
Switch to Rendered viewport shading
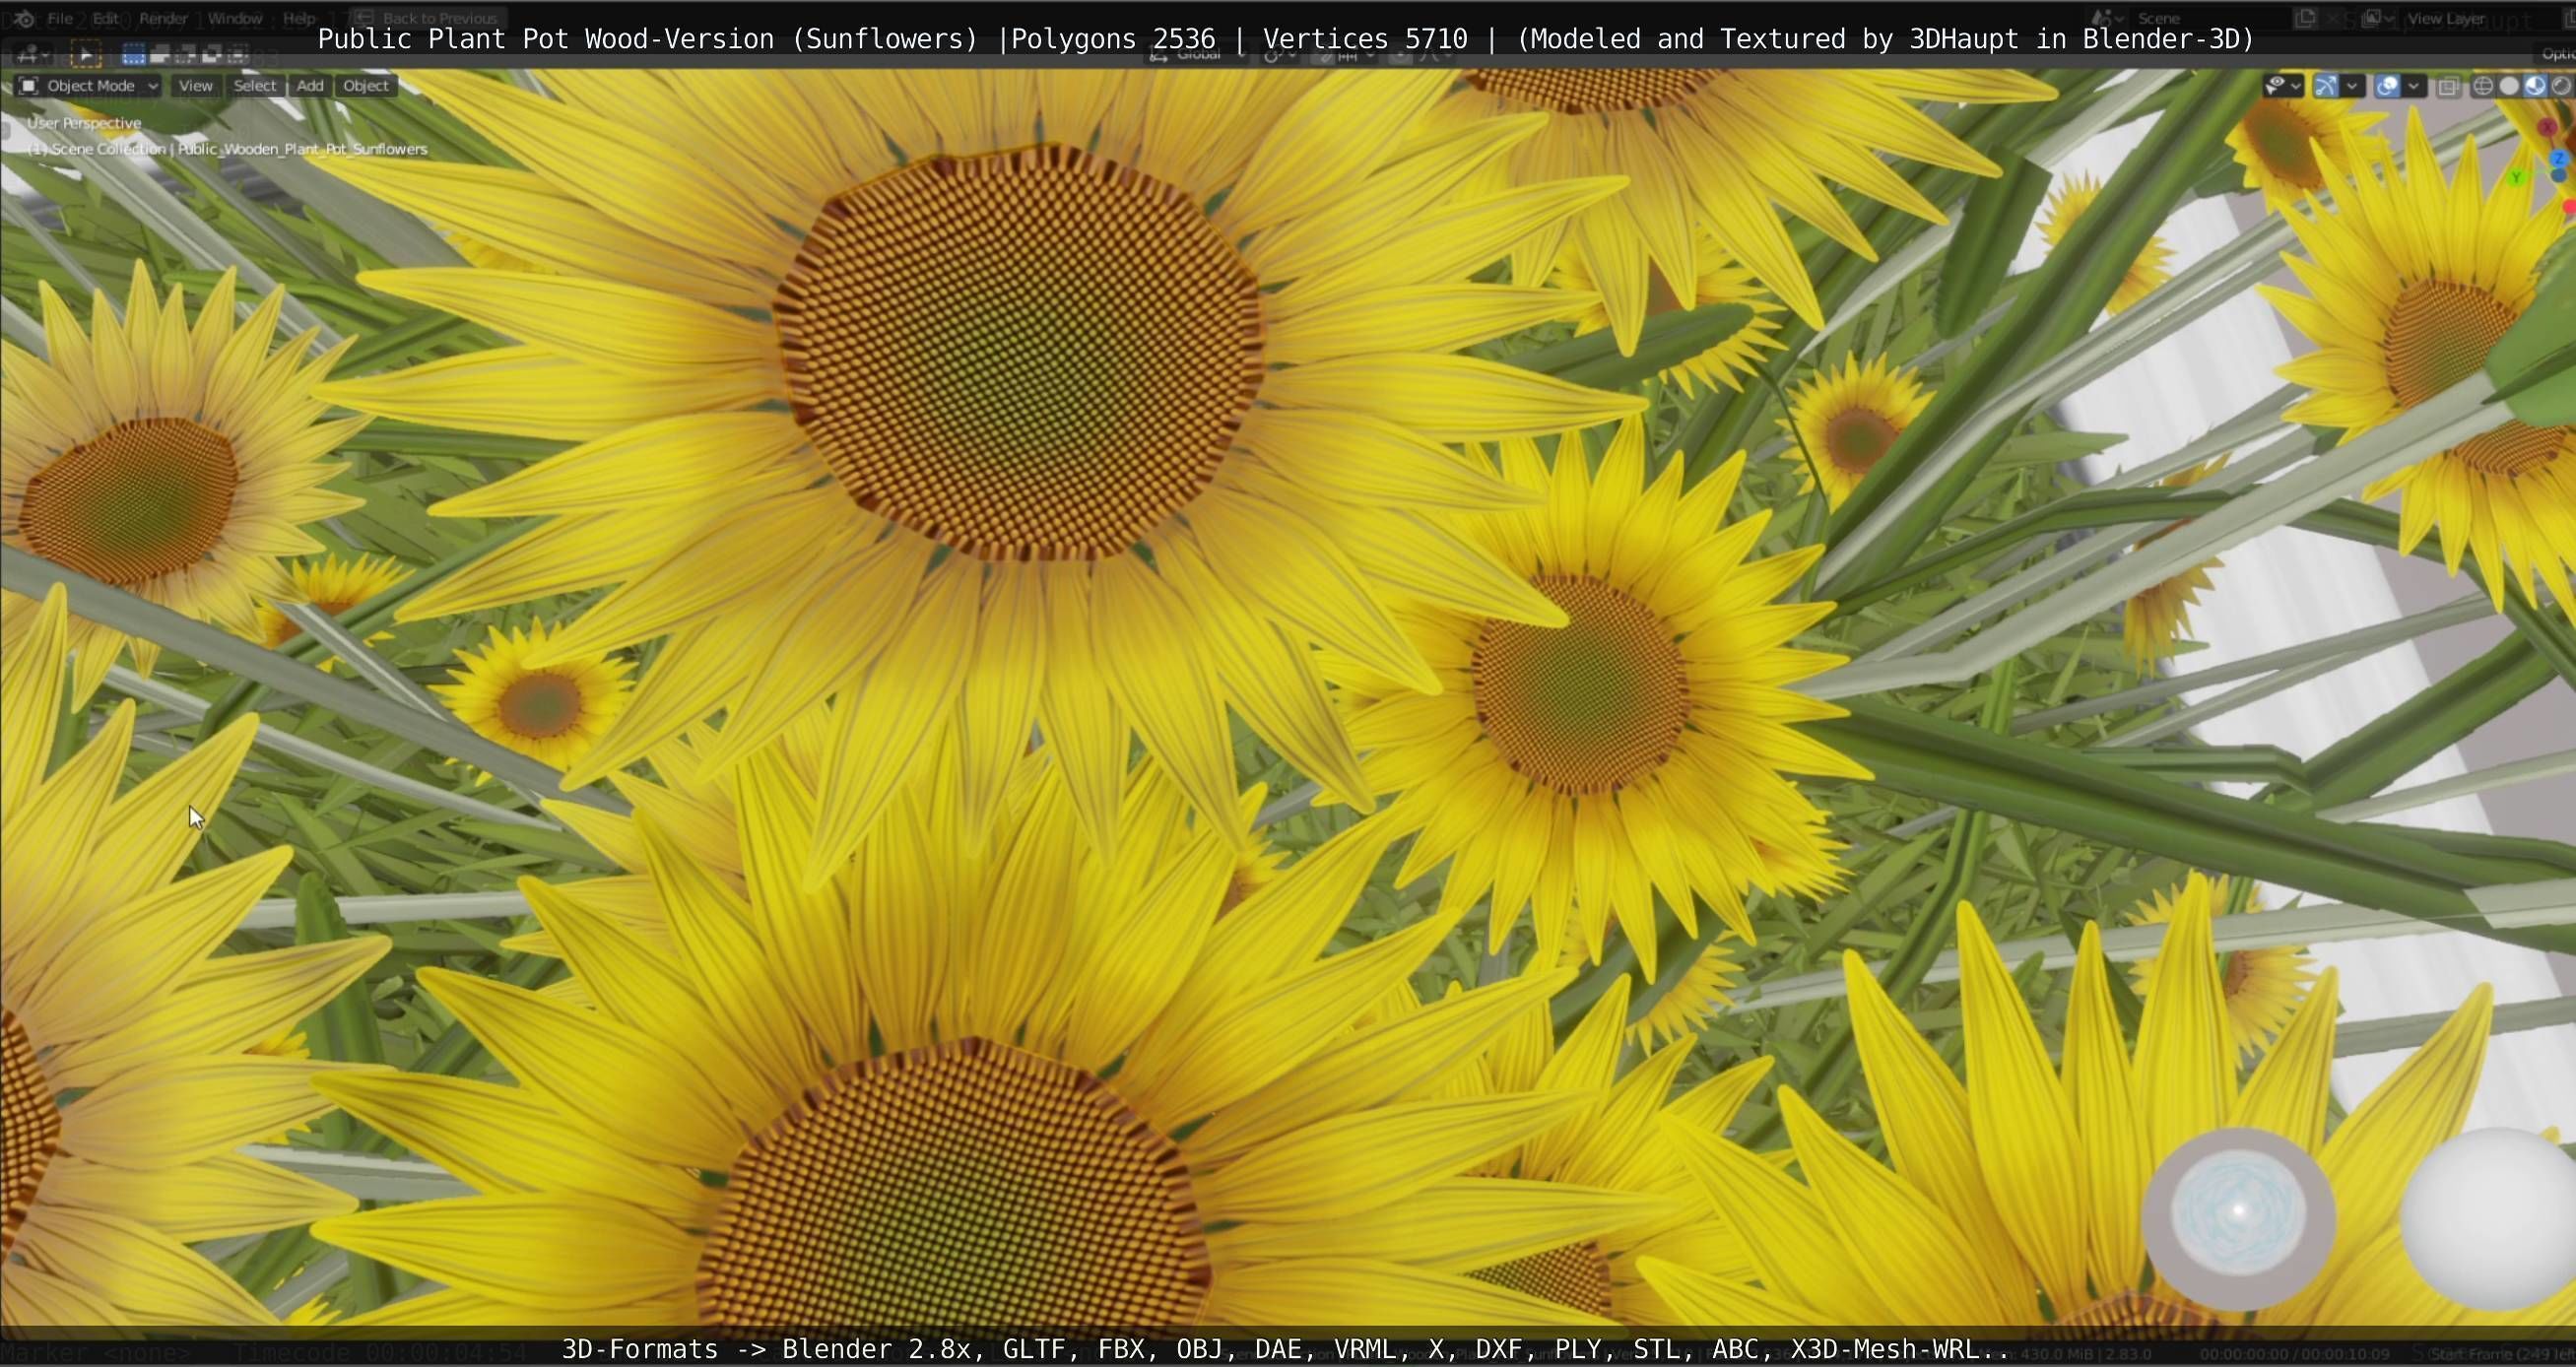pyautogui.click(x=2561, y=86)
